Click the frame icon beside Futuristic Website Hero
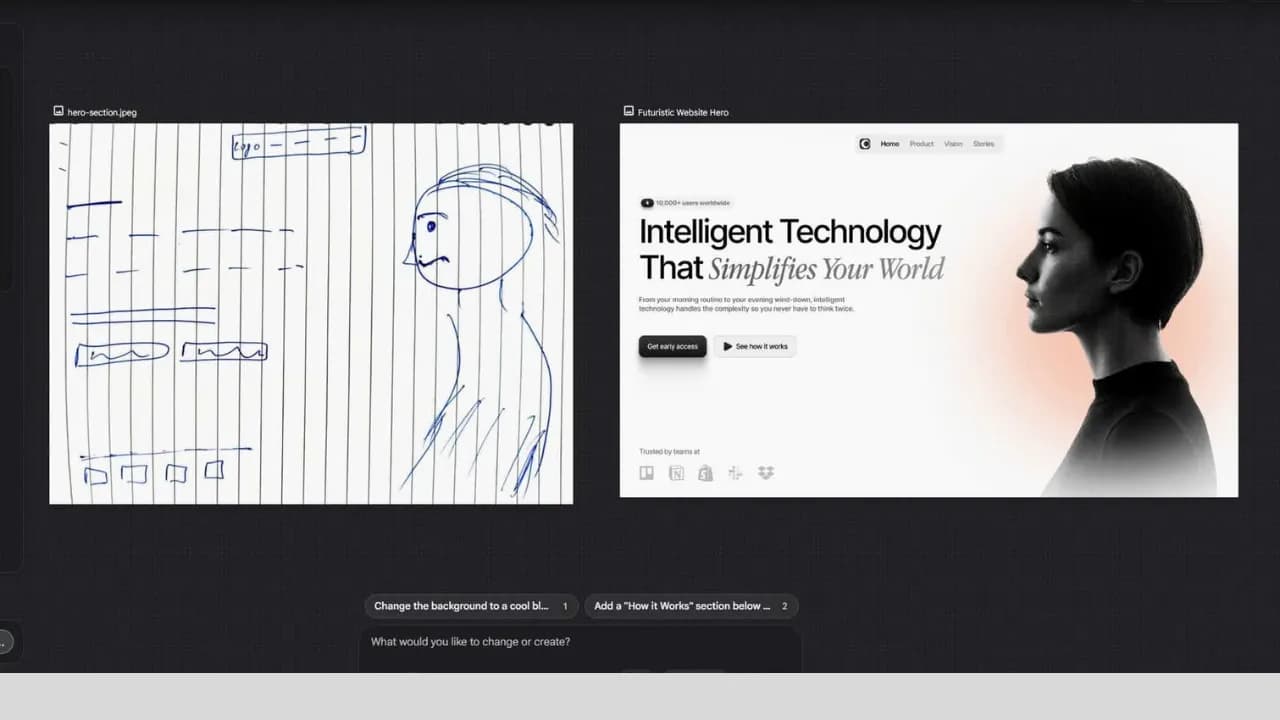1280x720 pixels. [628, 112]
